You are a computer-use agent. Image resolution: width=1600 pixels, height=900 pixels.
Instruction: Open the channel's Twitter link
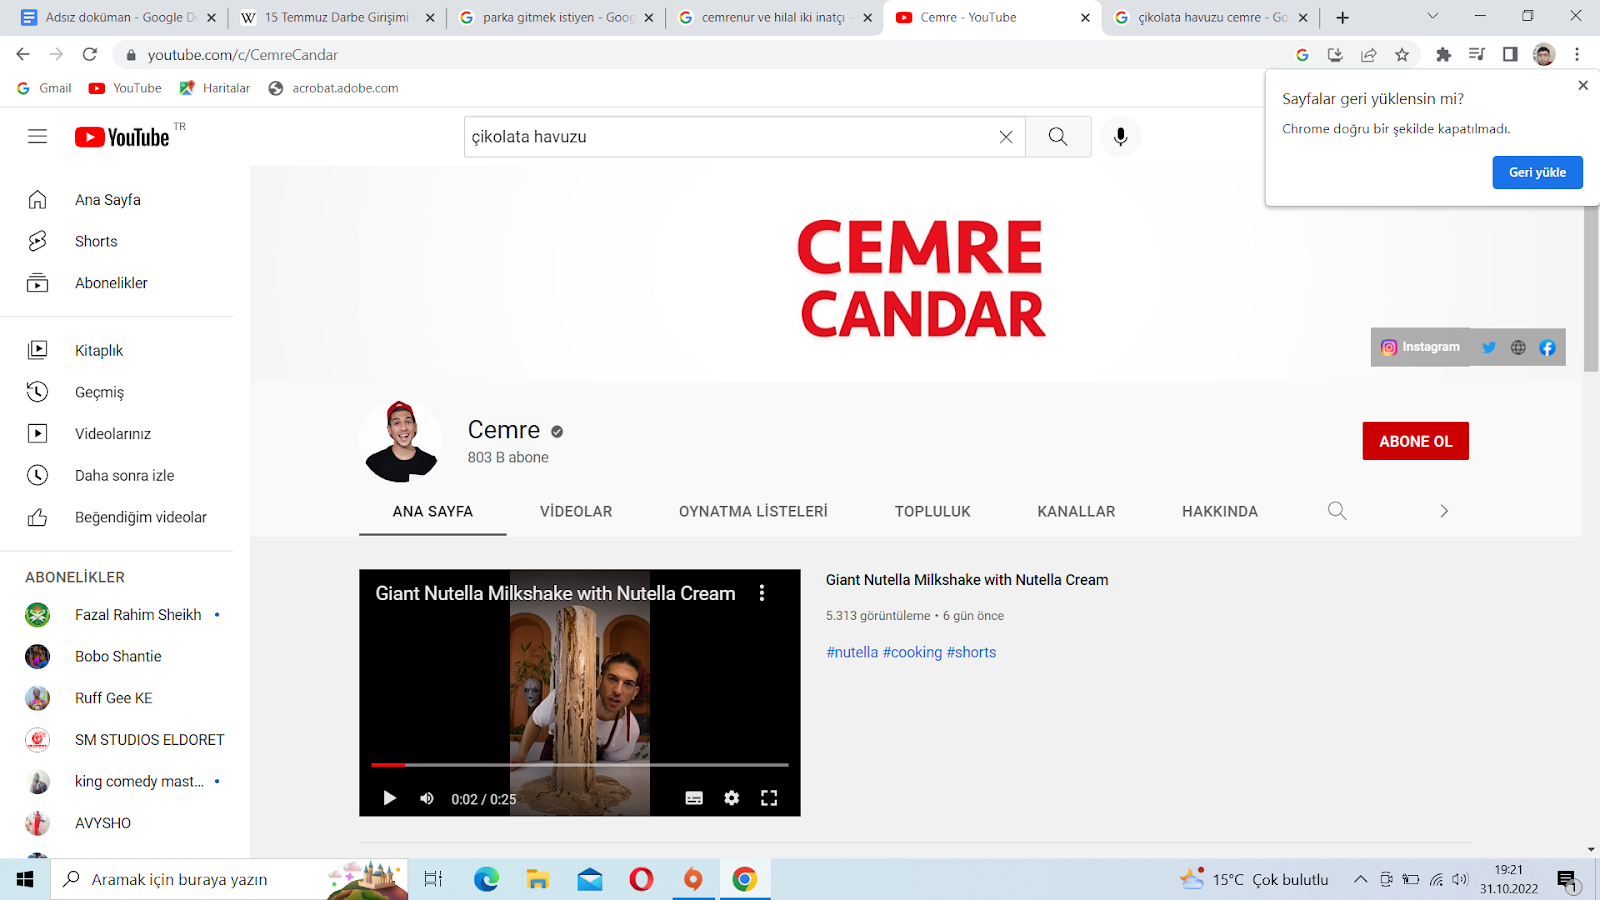click(1489, 348)
